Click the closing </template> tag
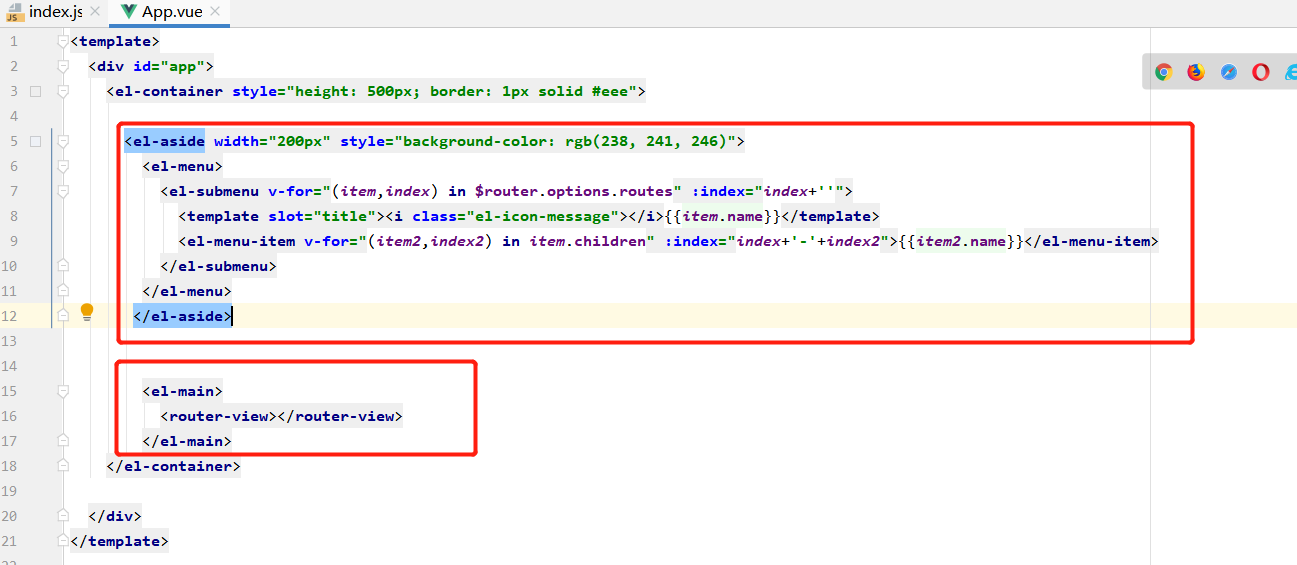 tap(120, 541)
